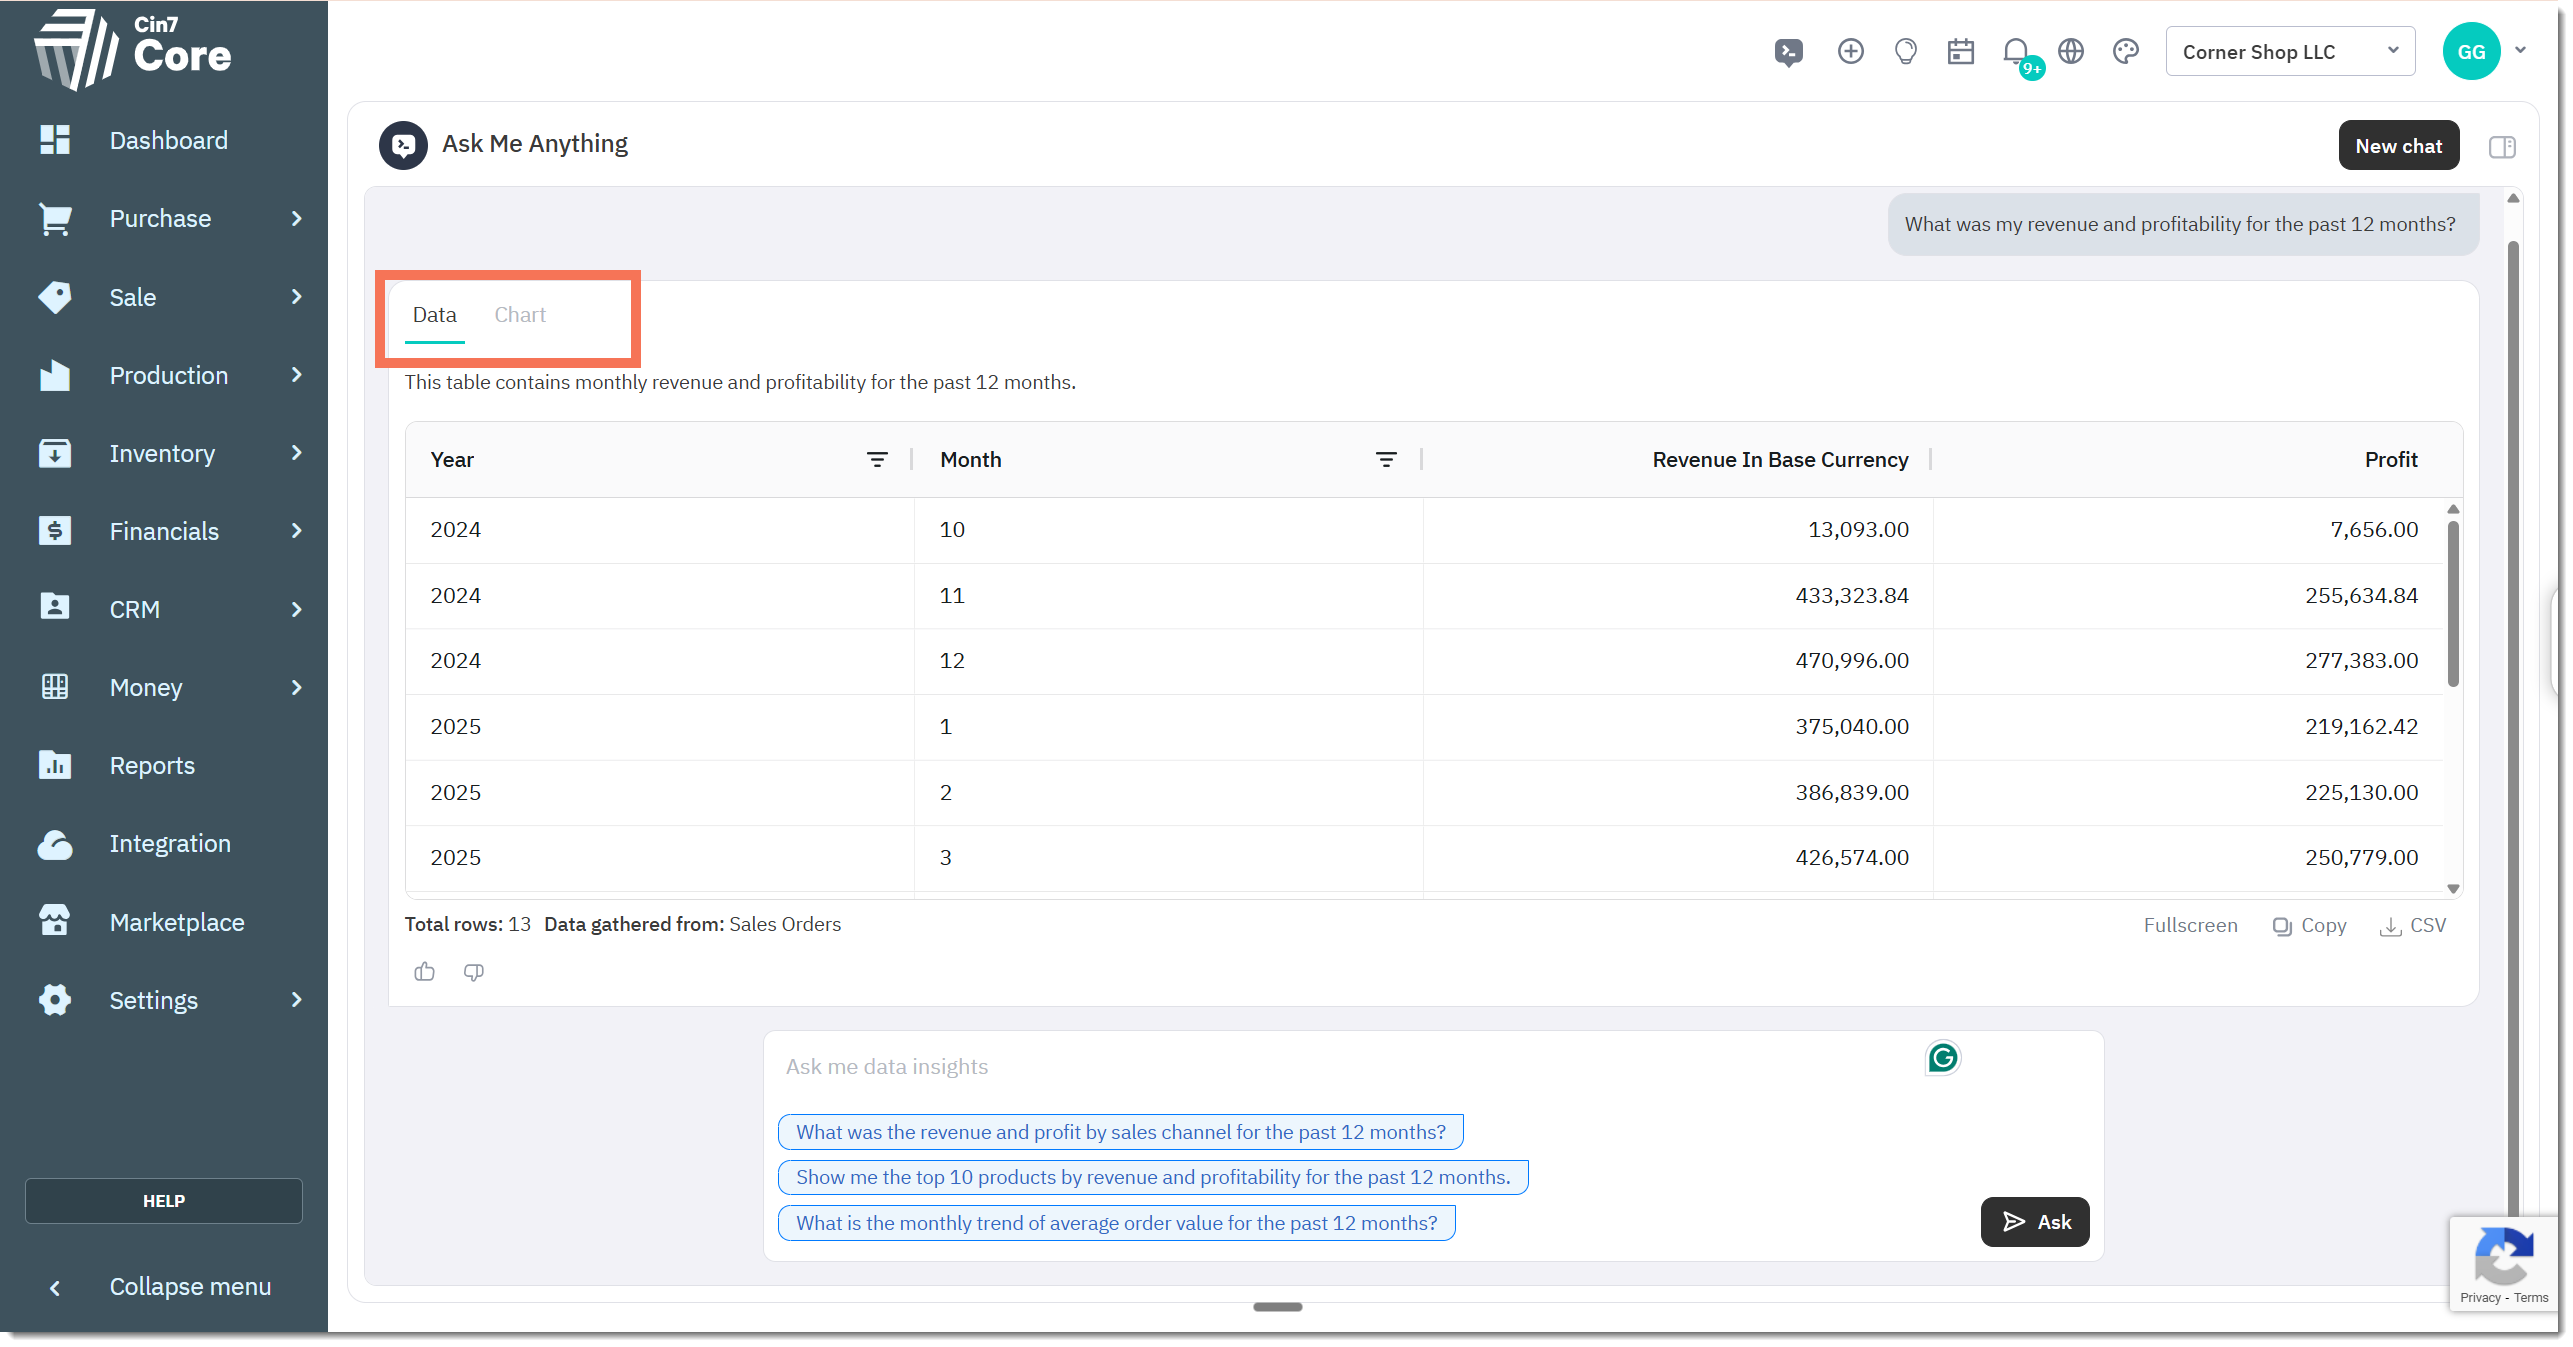
Task: Download the table as CSV
Action: 2413,925
